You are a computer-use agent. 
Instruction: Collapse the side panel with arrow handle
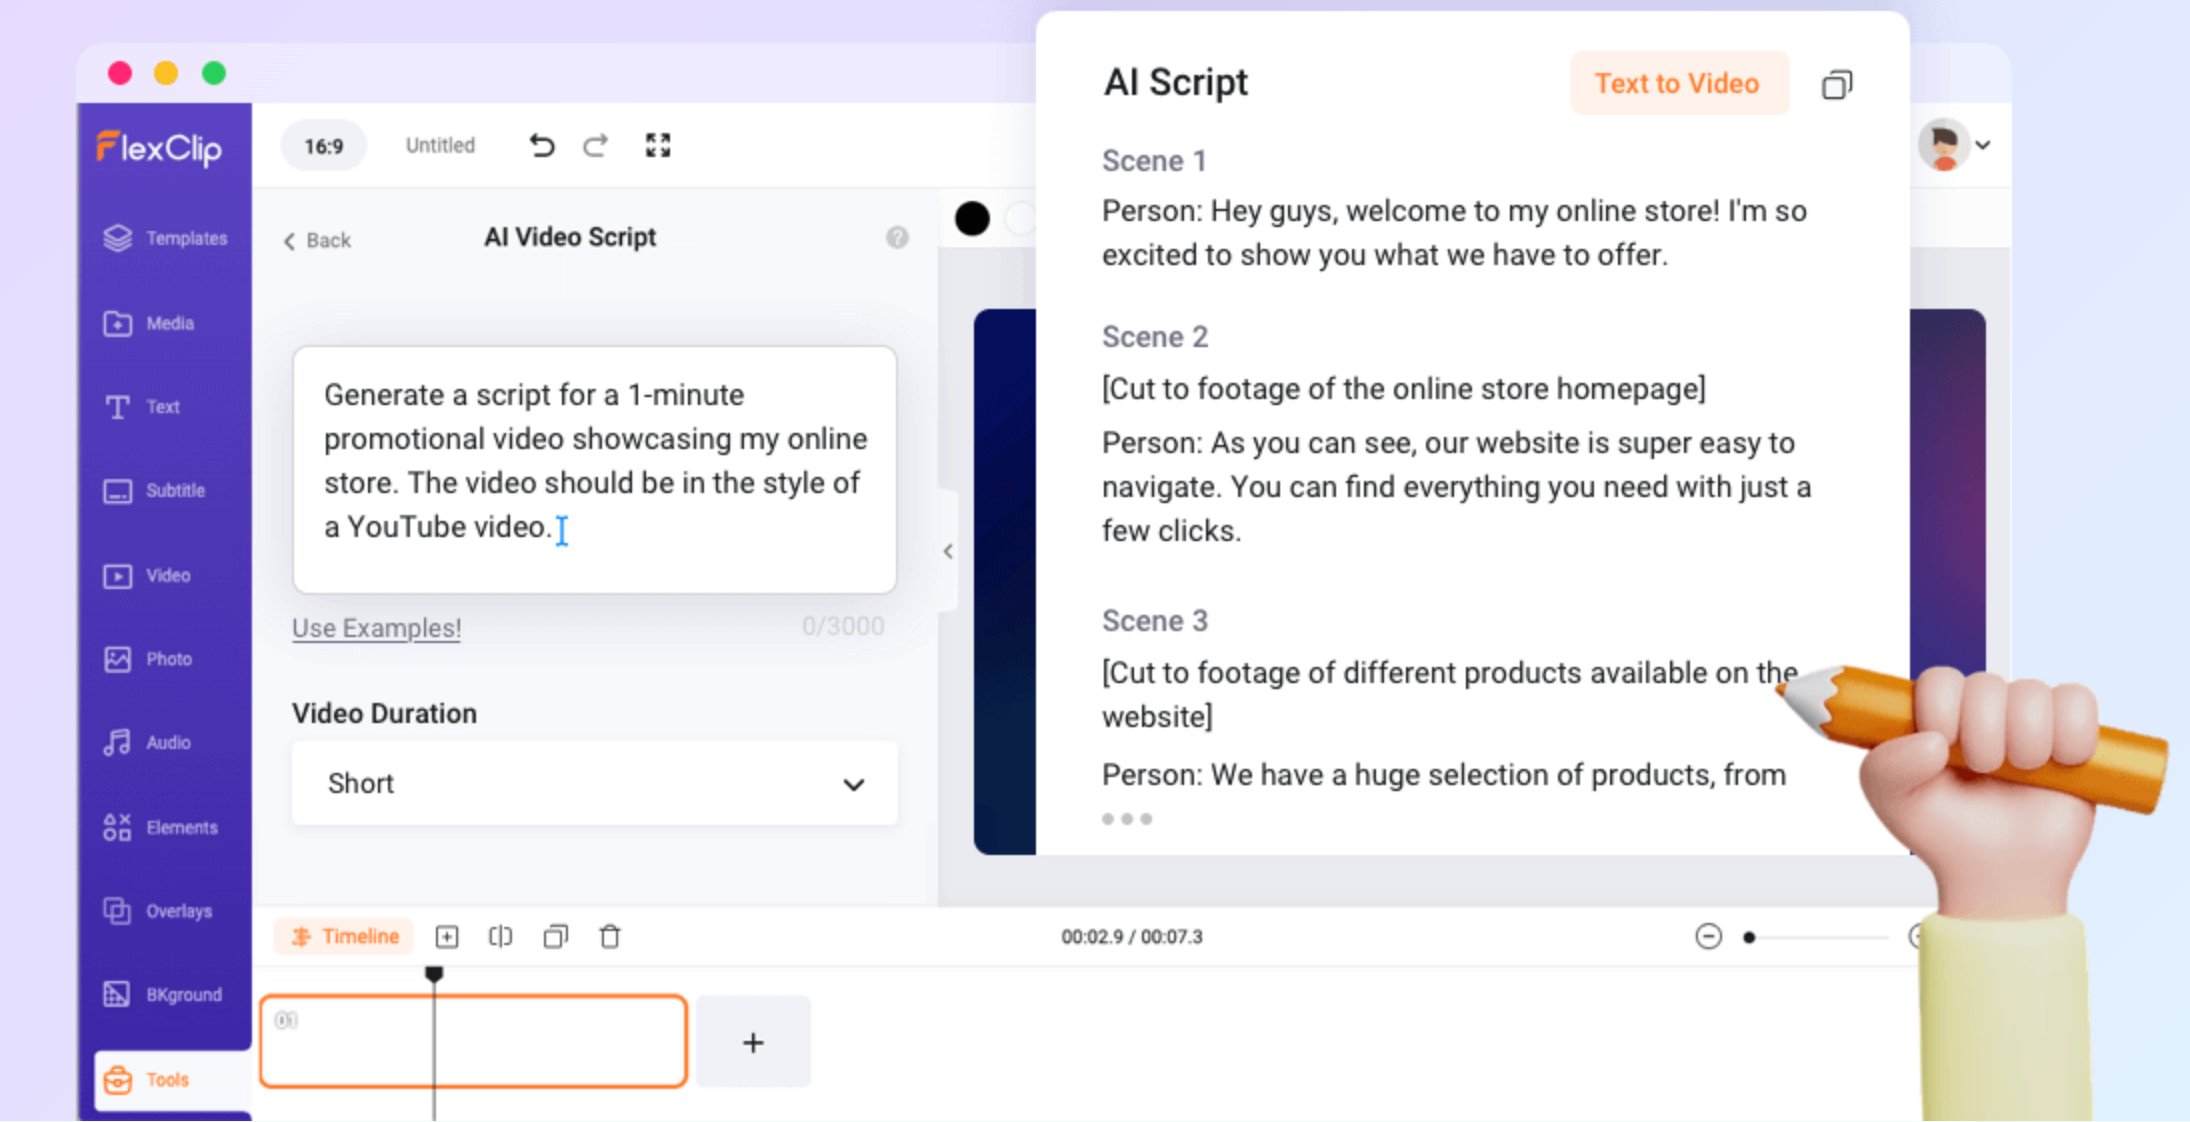pyautogui.click(x=948, y=551)
